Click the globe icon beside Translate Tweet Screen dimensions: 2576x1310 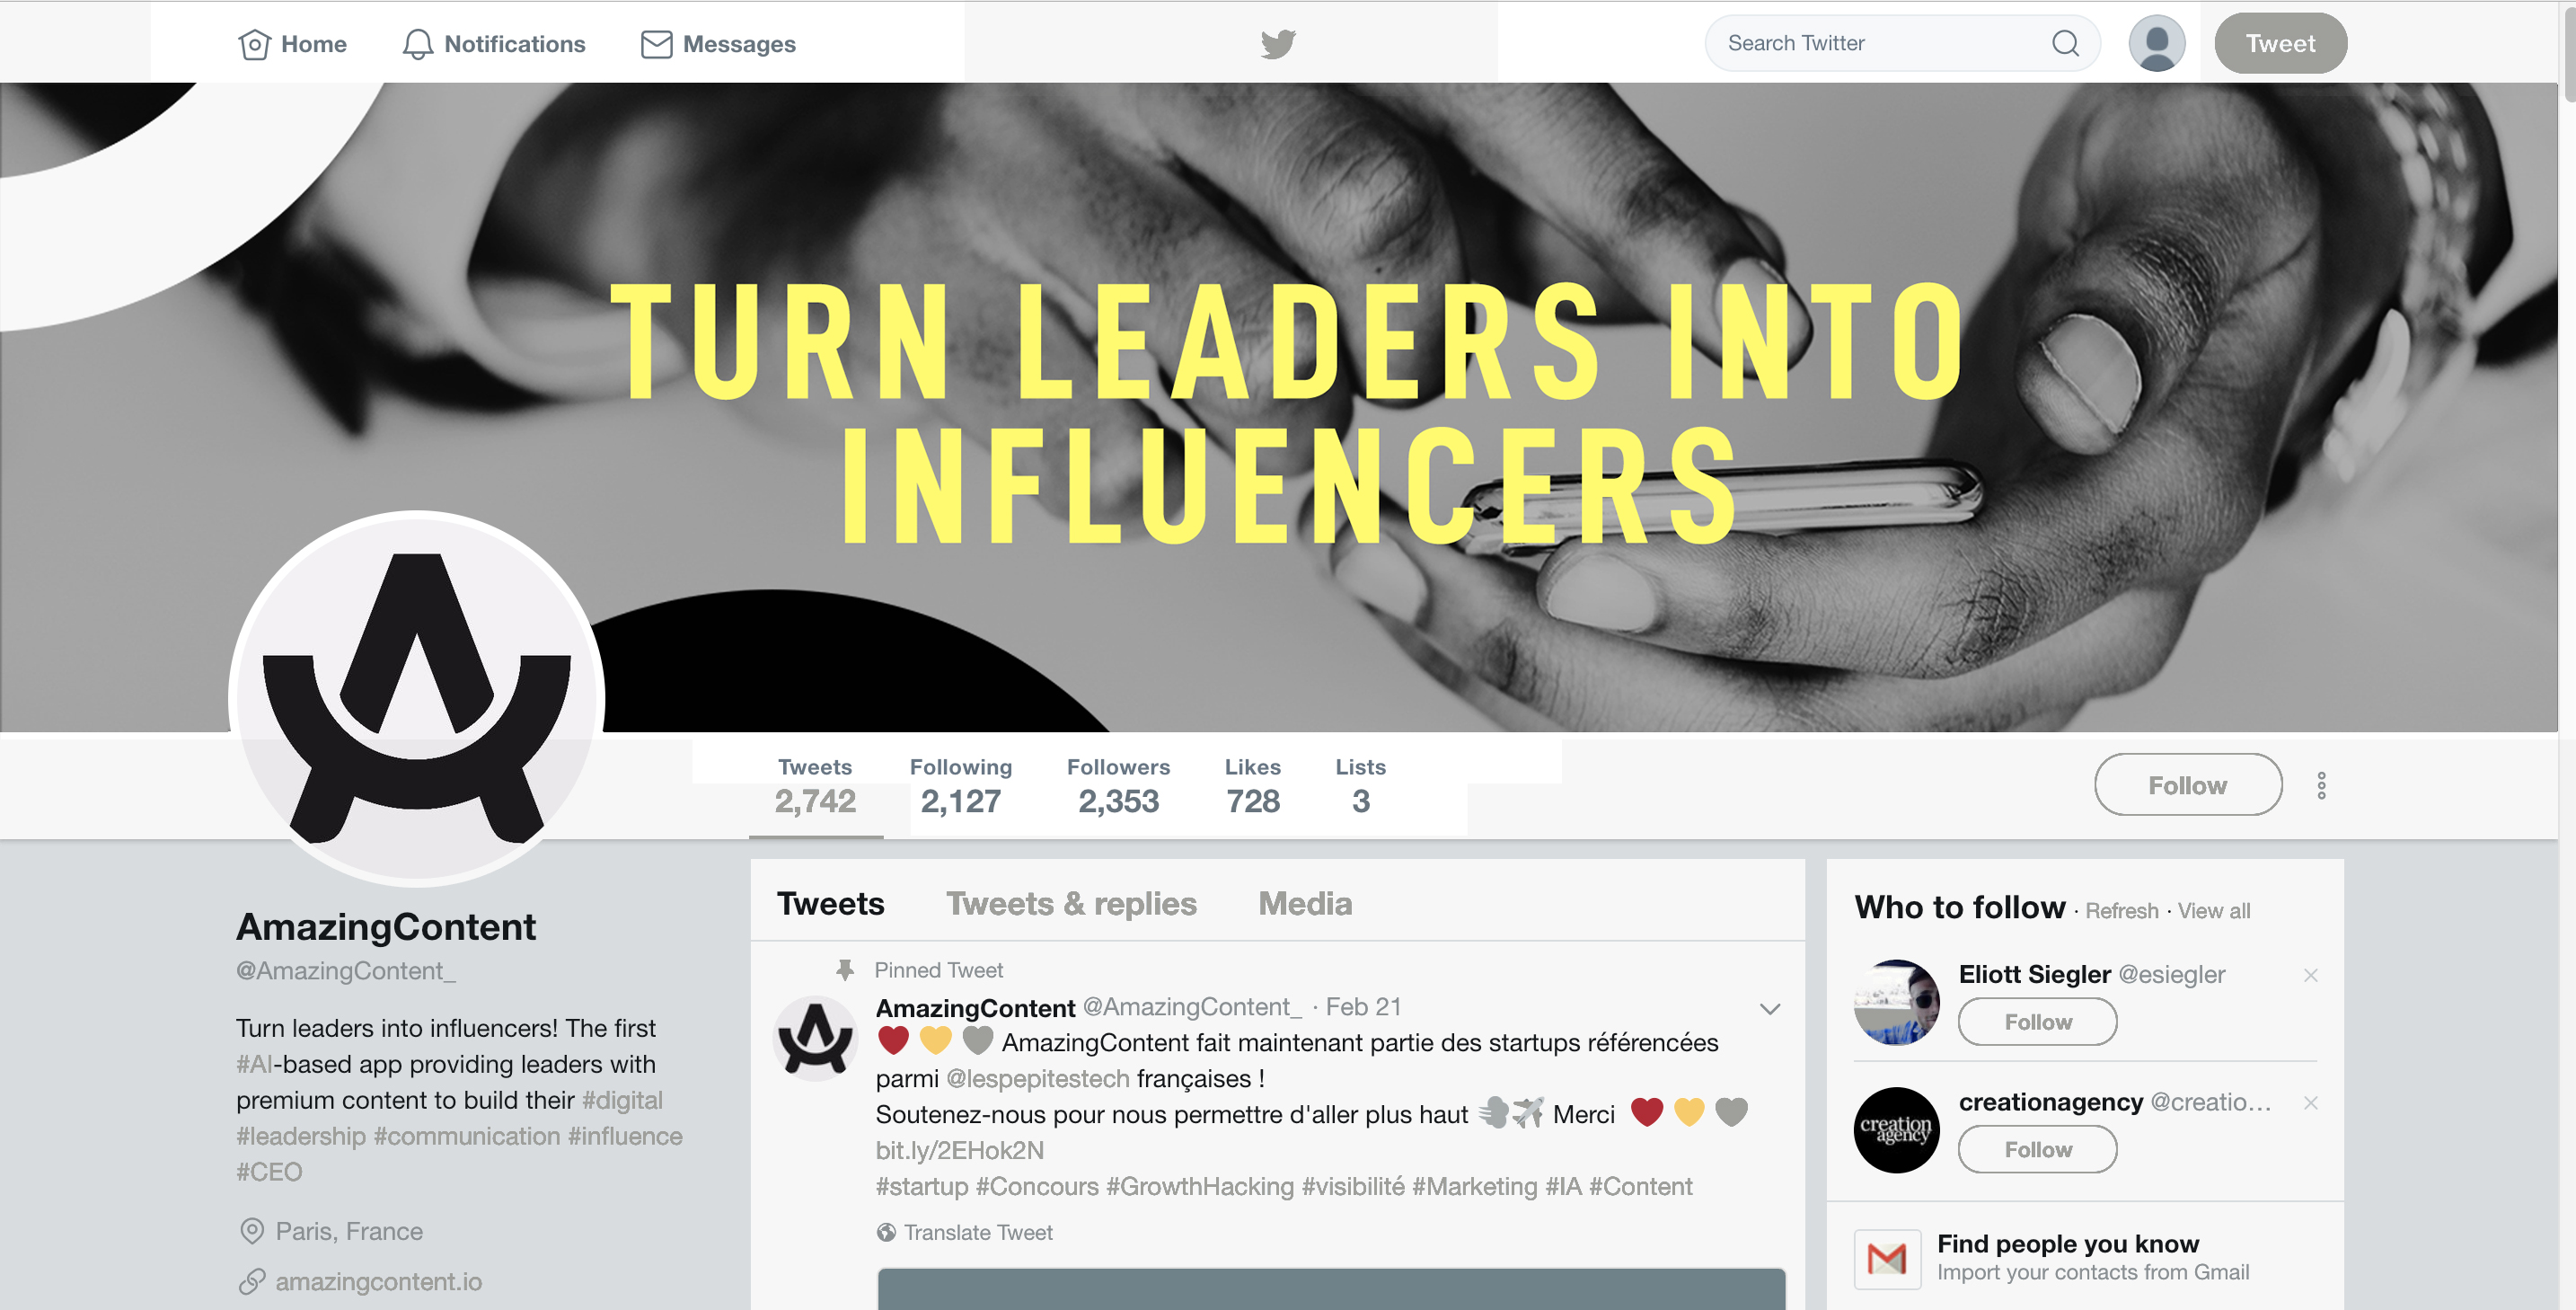pos(886,1232)
